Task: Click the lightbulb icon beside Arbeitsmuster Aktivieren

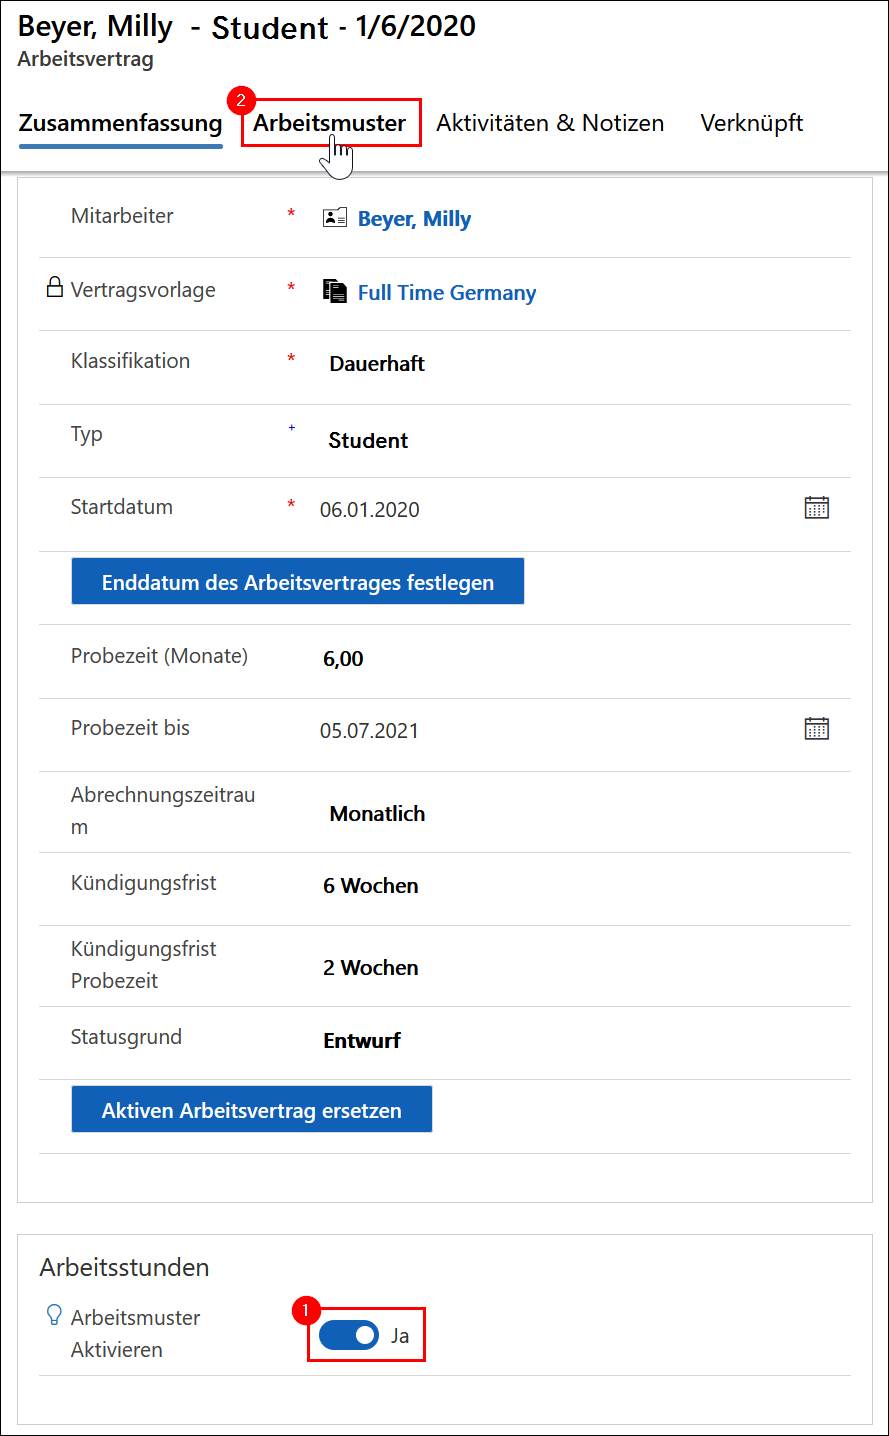Action: pyautogui.click(x=55, y=1316)
